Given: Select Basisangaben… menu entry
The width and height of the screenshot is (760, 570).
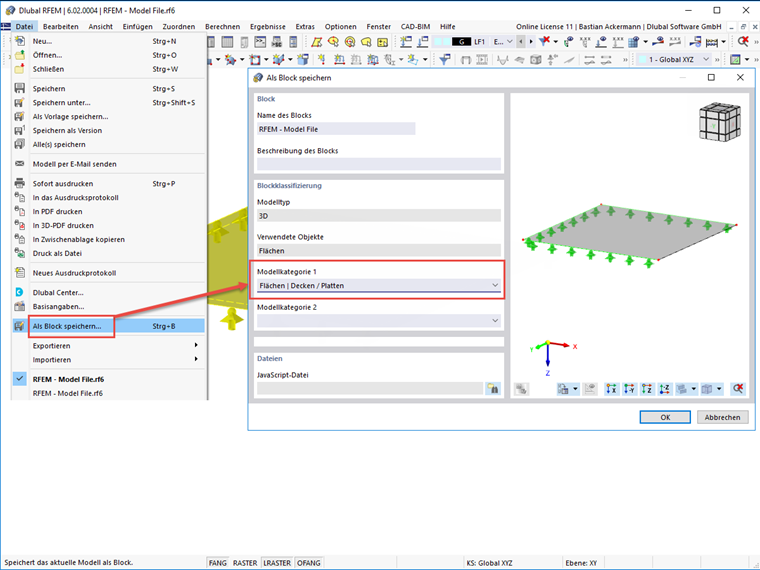Looking at the screenshot, I should coord(109,306).
